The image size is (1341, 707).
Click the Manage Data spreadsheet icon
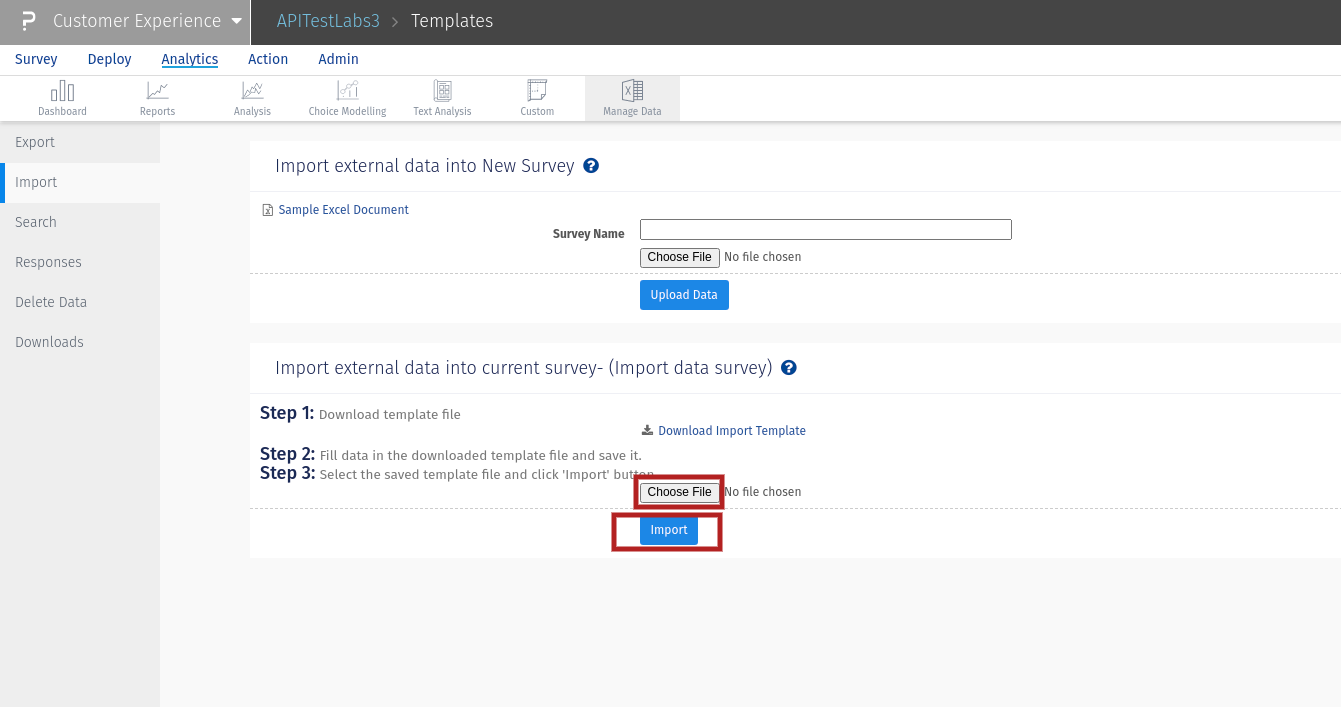[632, 92]
